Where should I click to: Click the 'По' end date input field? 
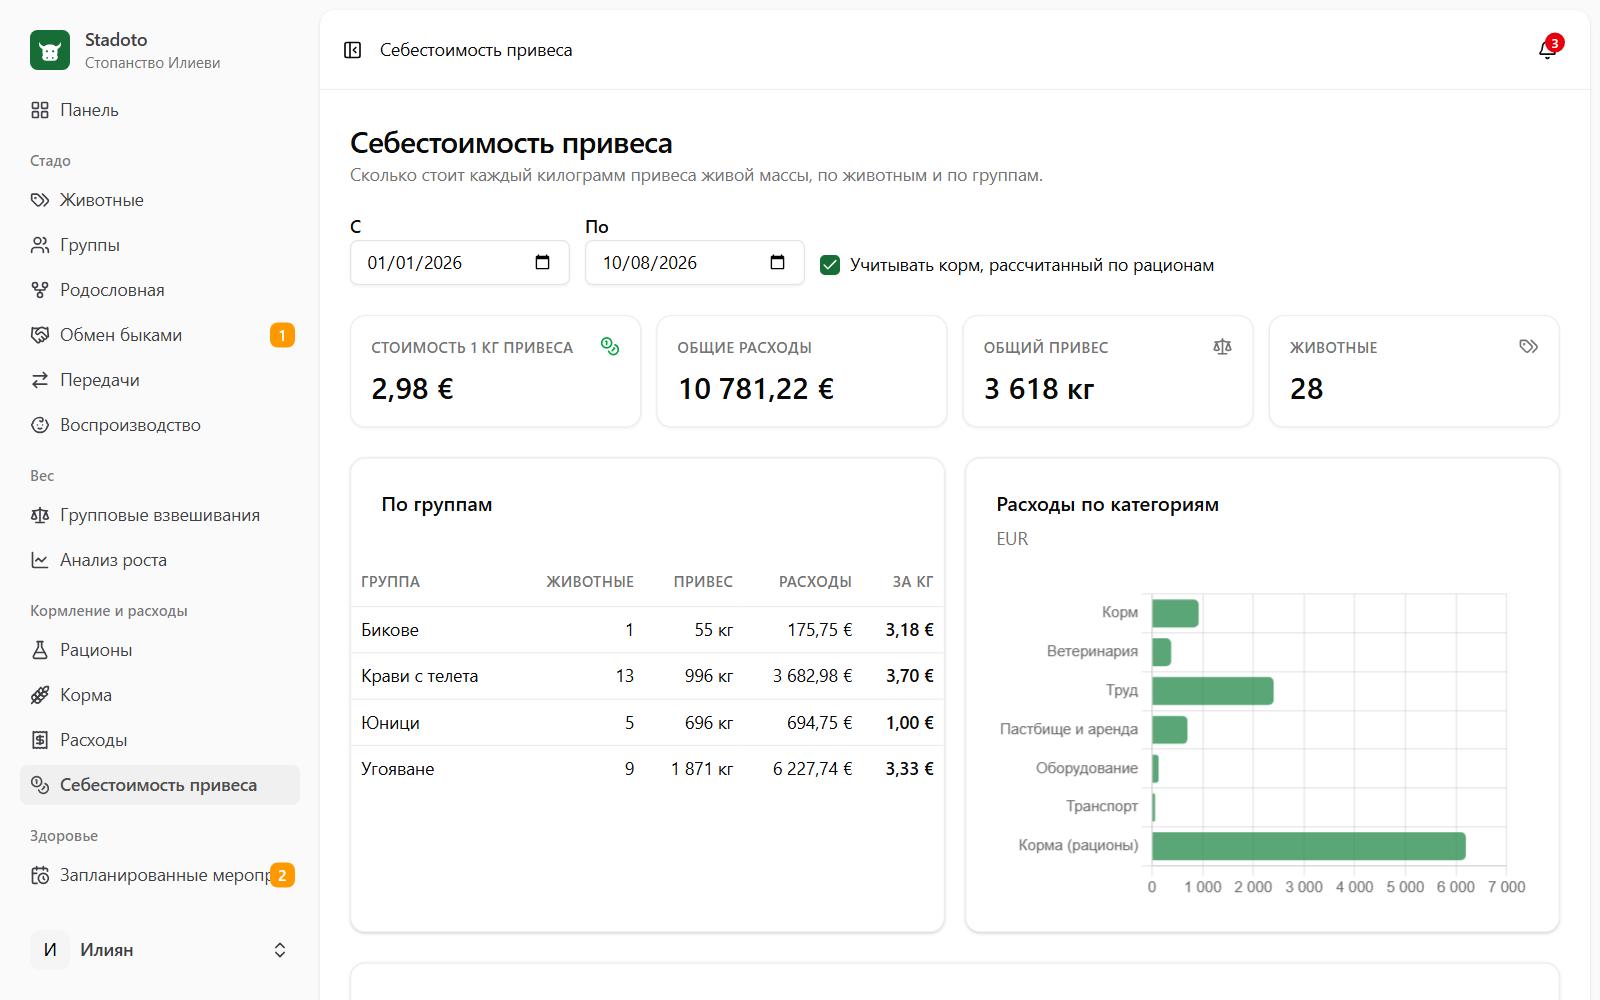click(x=695, y=263)
